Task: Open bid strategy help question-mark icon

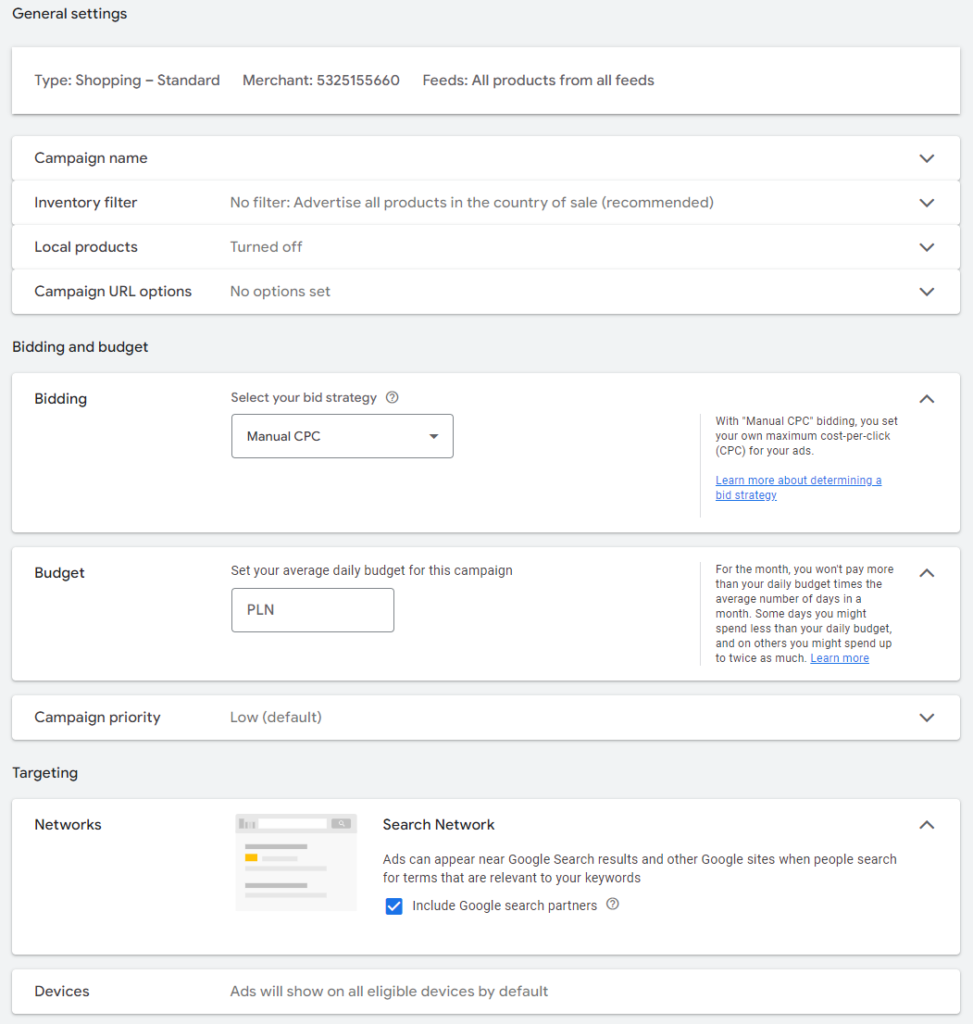Action: point(392,397)
